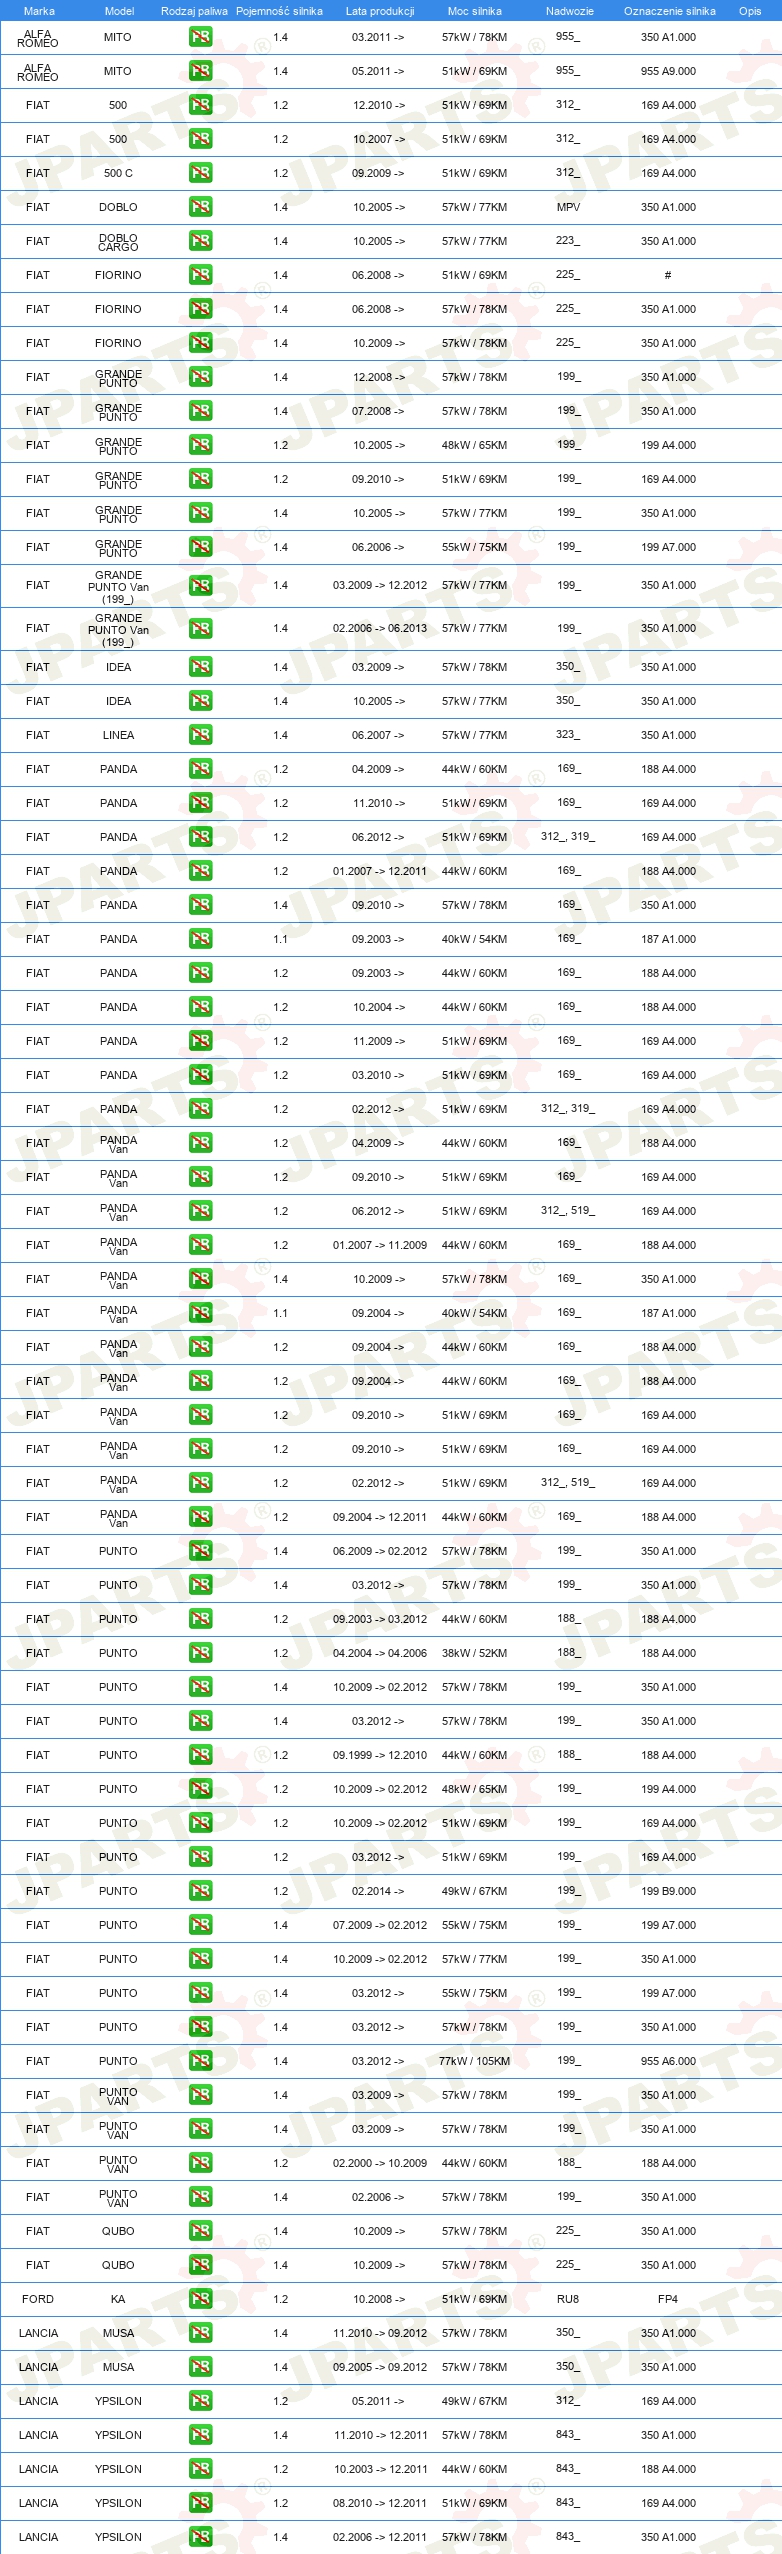
Task: Click fuel icon in Lancia Ypsilon 05.2011 row
Action: click(x=200, y=2401)
